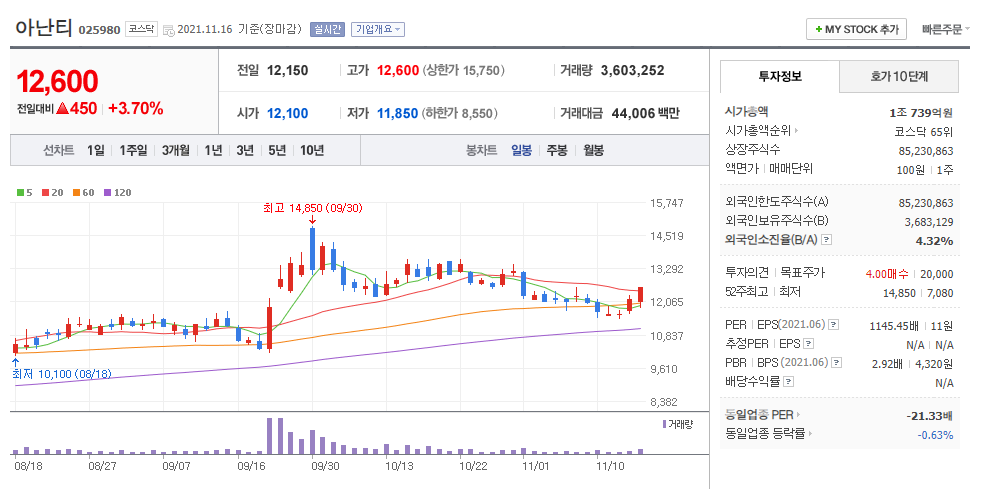Screen dimensions: 982x489
Task: Click the green 5-day moving average legend
Action: pos(23,192)
